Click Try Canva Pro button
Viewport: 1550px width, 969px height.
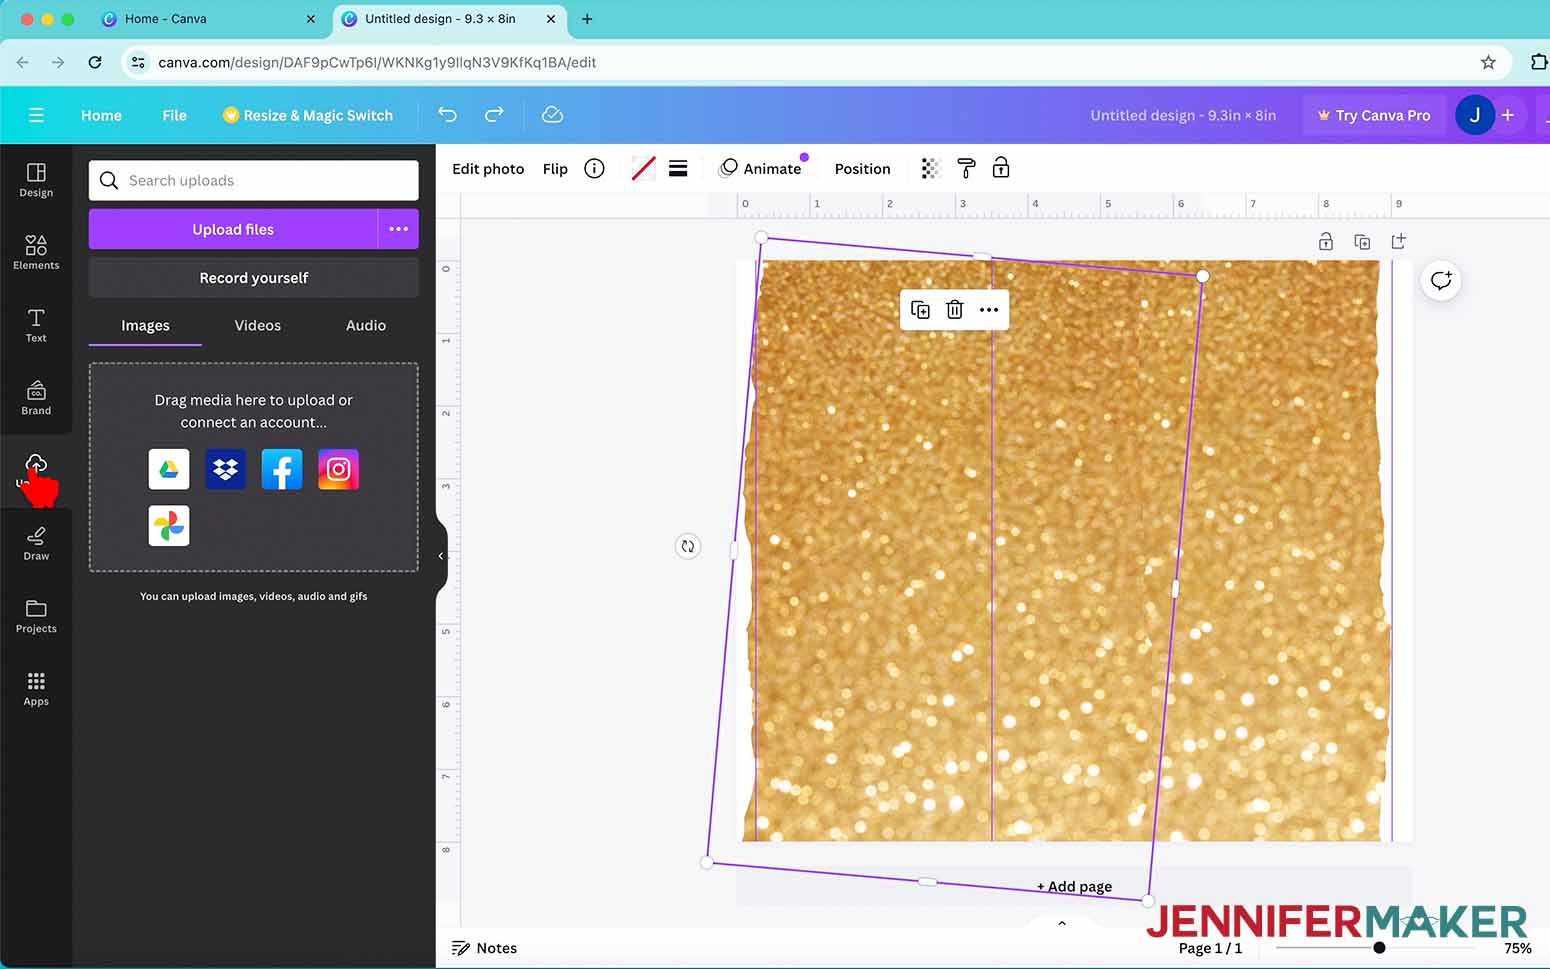point(1374,115)
